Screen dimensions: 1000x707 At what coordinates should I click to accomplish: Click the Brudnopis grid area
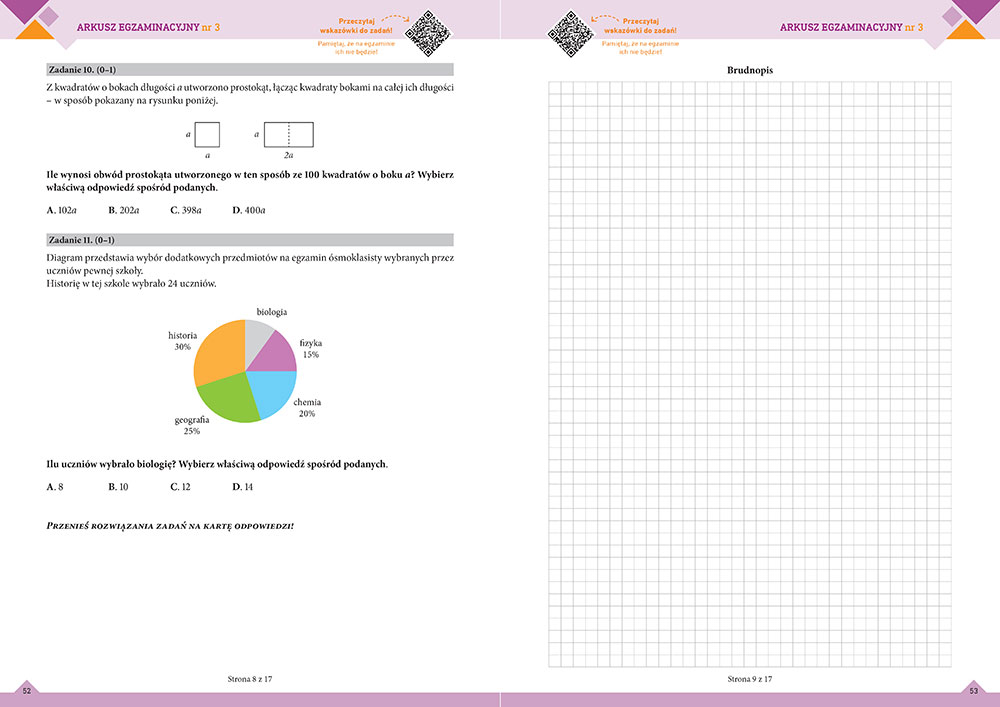pos(750,374)
